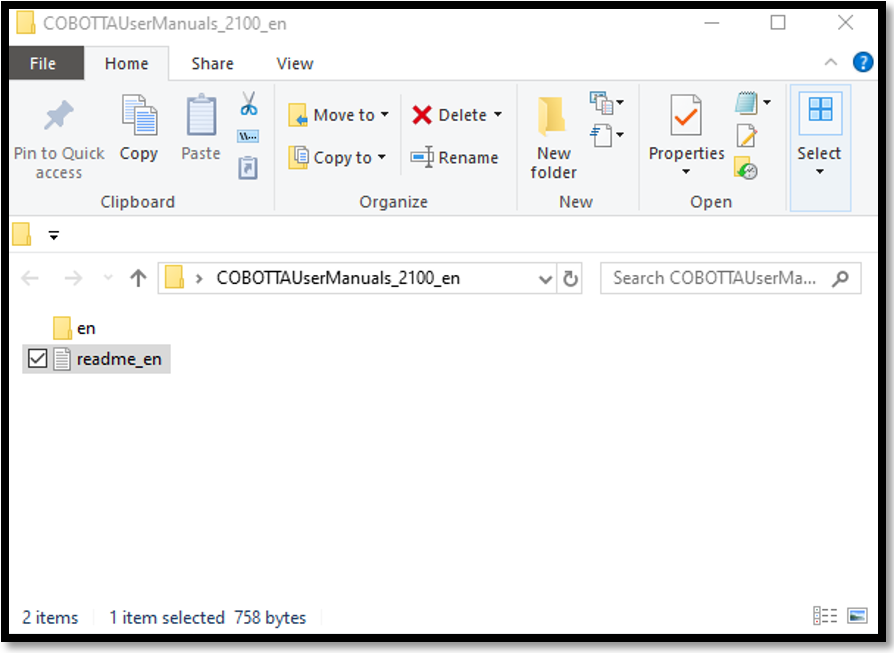Select the en folder

[74, 328]
